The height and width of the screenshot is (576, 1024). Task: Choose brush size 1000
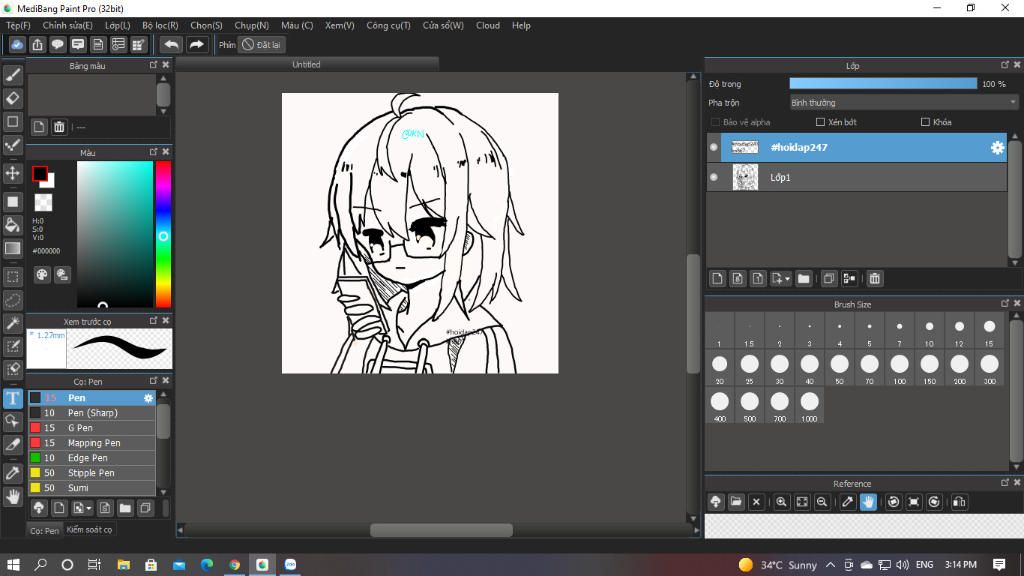pyautogui.click(x=809, y=406)
